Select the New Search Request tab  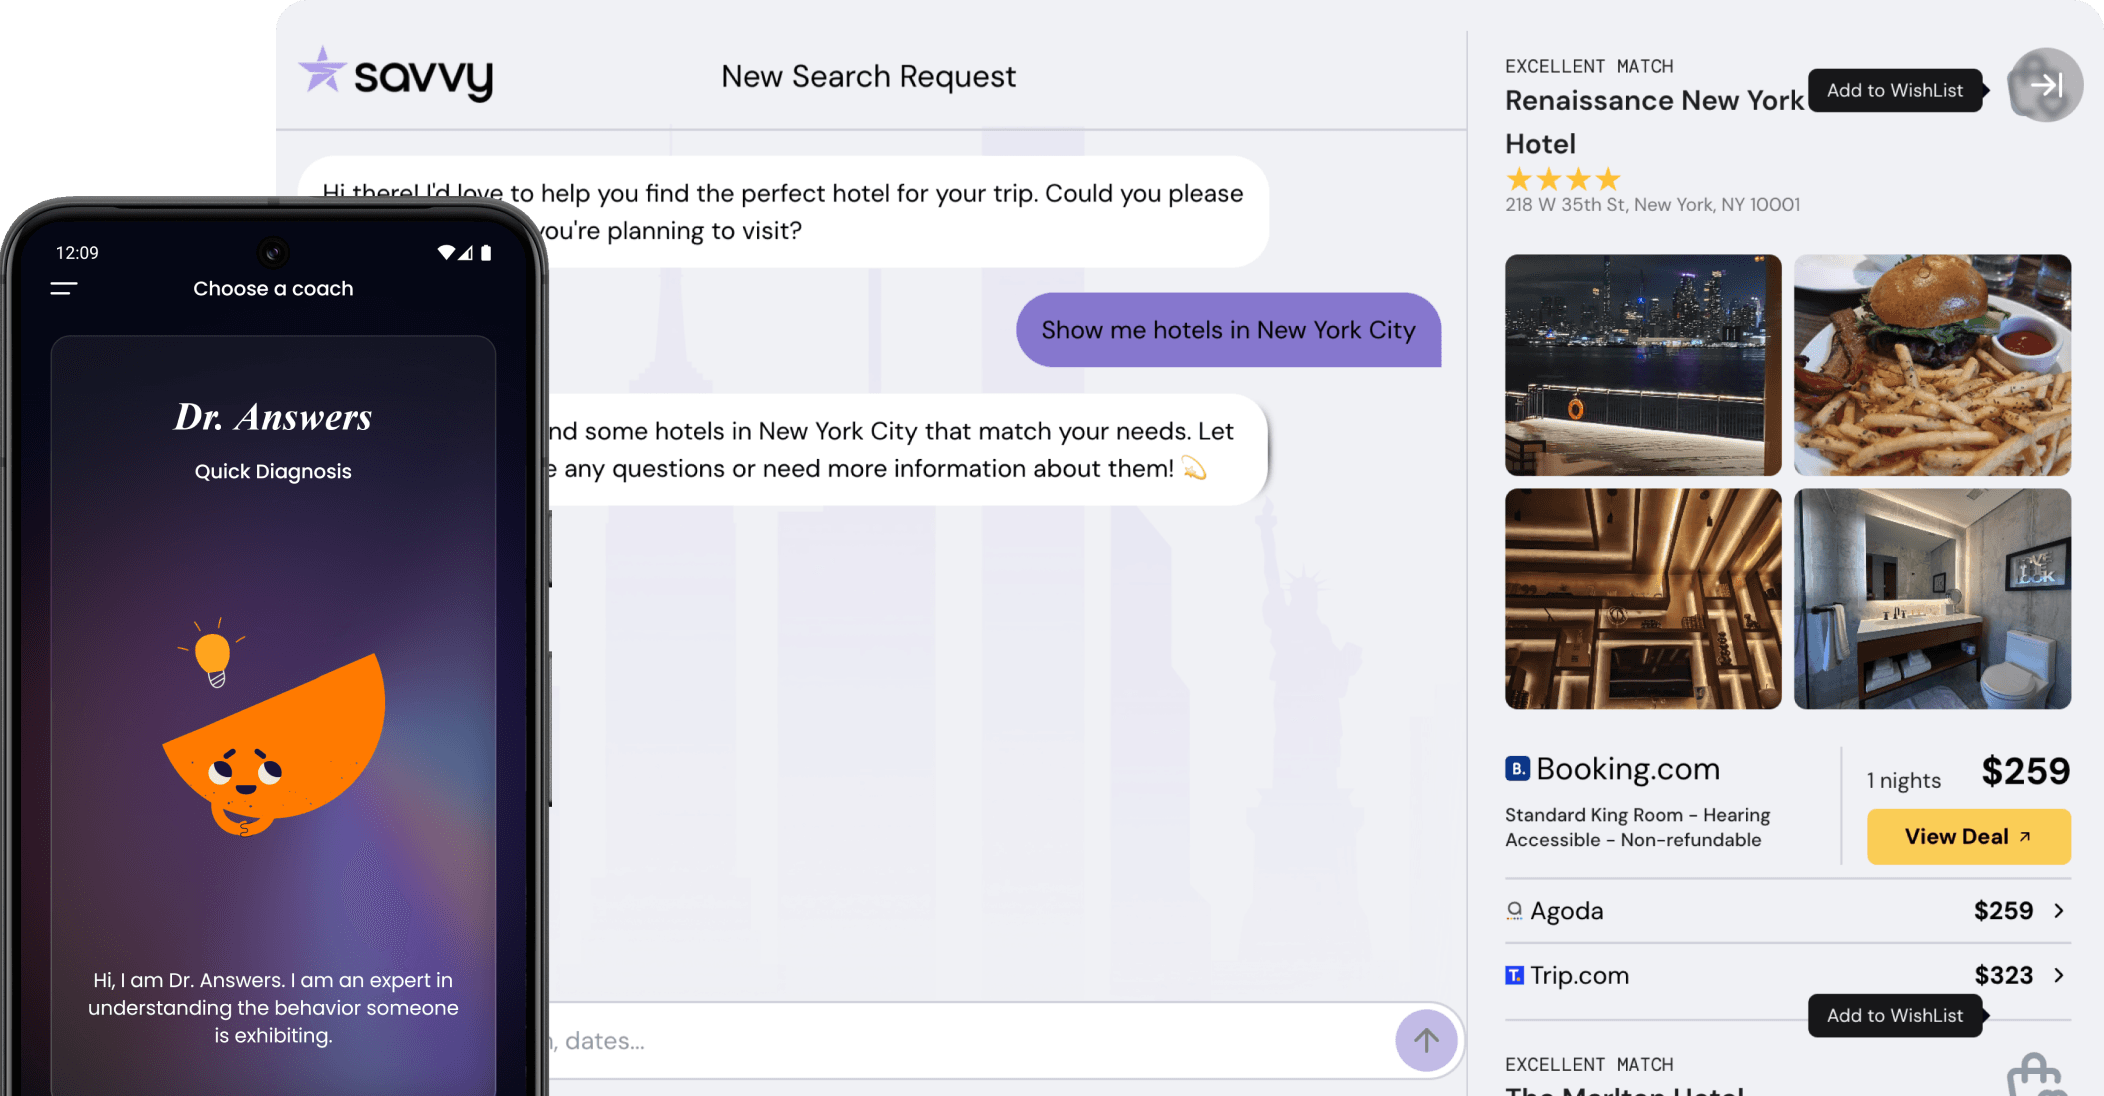pyautogui.click(x=868, y=76)
